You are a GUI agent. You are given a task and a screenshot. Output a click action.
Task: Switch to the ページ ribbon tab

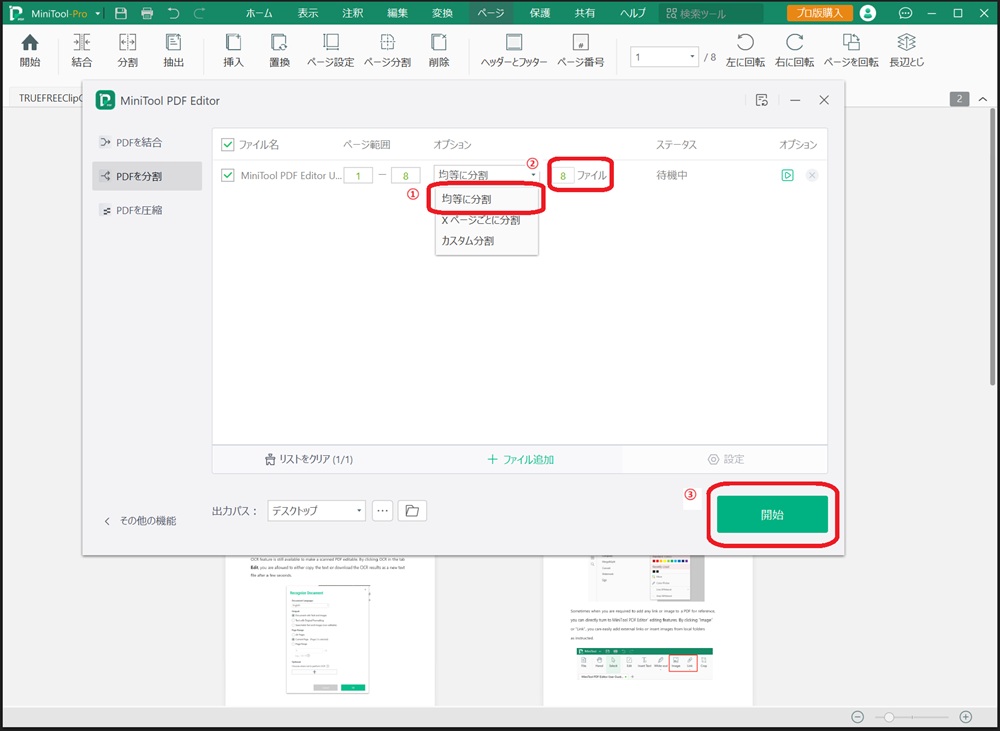490,13
